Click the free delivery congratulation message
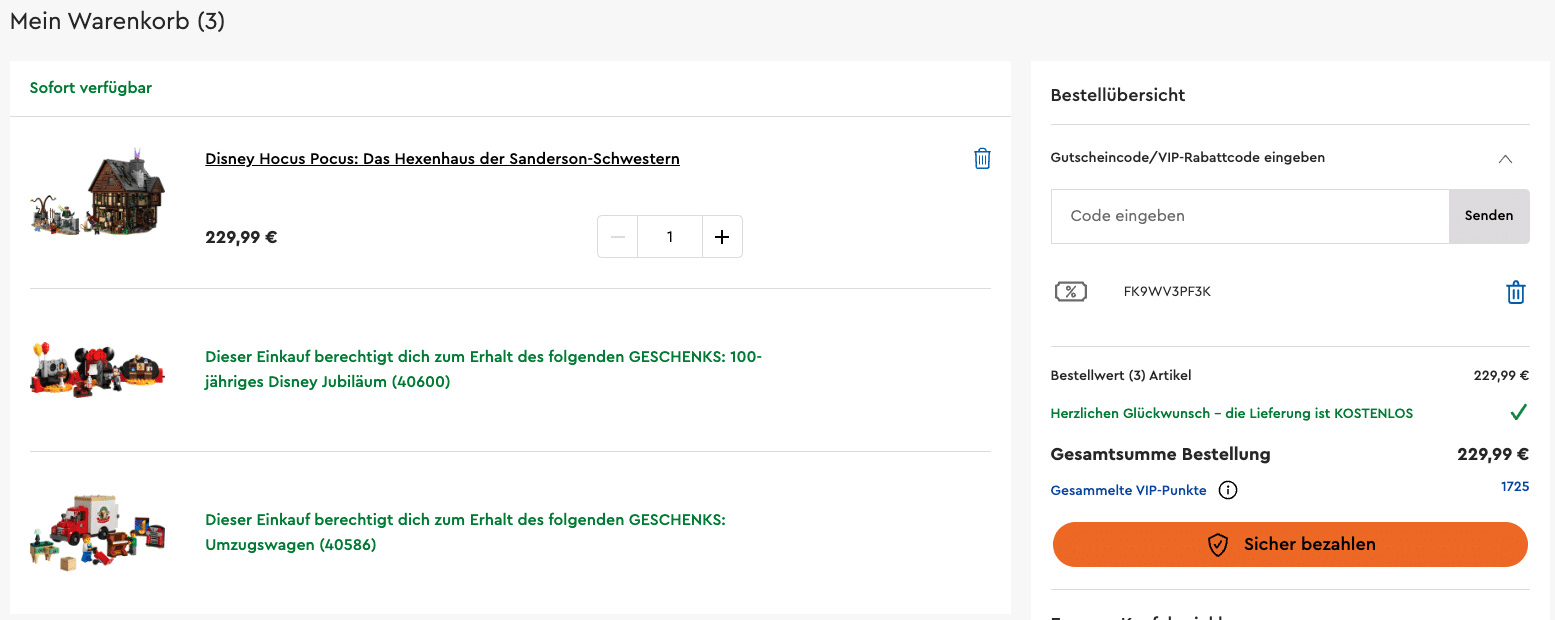 pyautogui.click(x=1232, y=413)
